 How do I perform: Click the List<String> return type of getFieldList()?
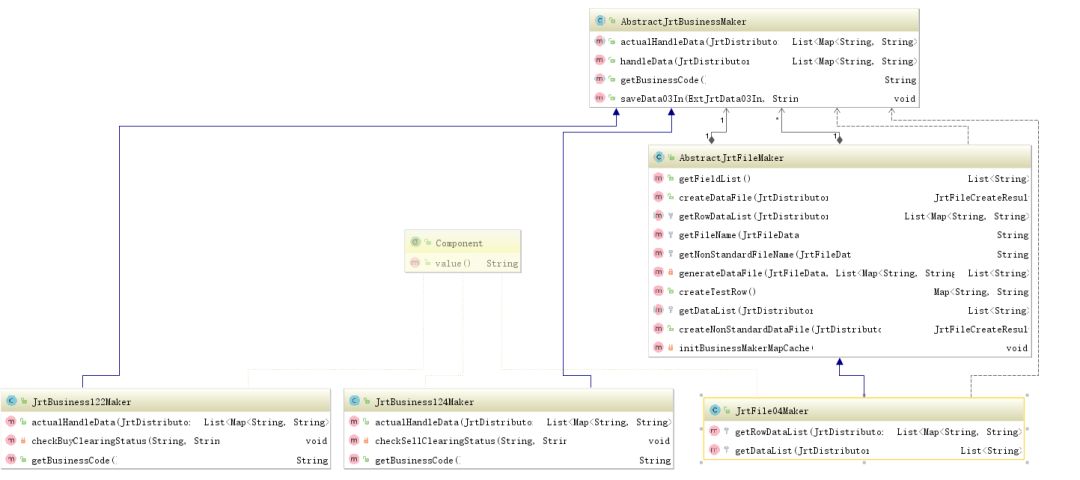998,178
